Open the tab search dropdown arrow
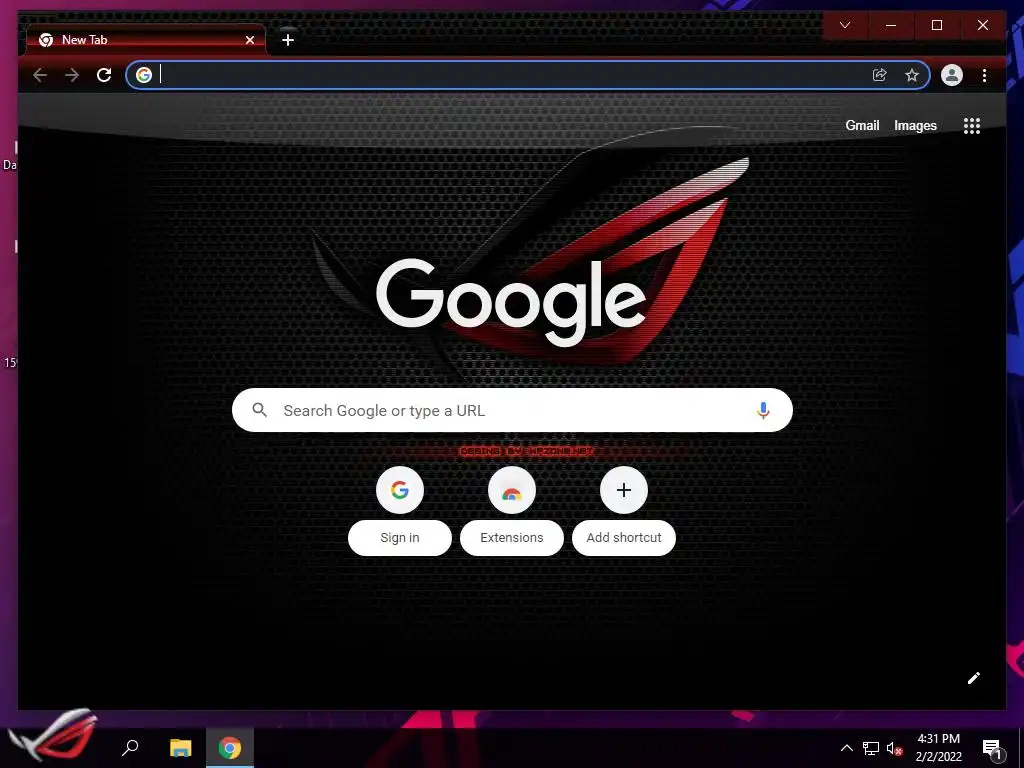1024x768 pixels. click(845, 25)
